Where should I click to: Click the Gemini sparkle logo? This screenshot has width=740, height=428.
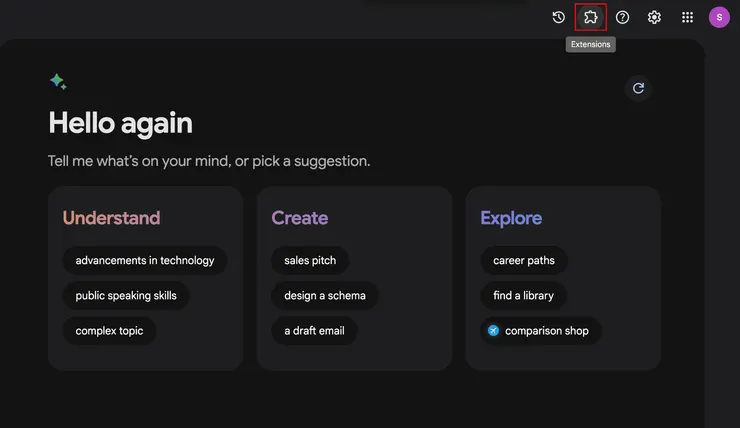[x=58, y=82]
